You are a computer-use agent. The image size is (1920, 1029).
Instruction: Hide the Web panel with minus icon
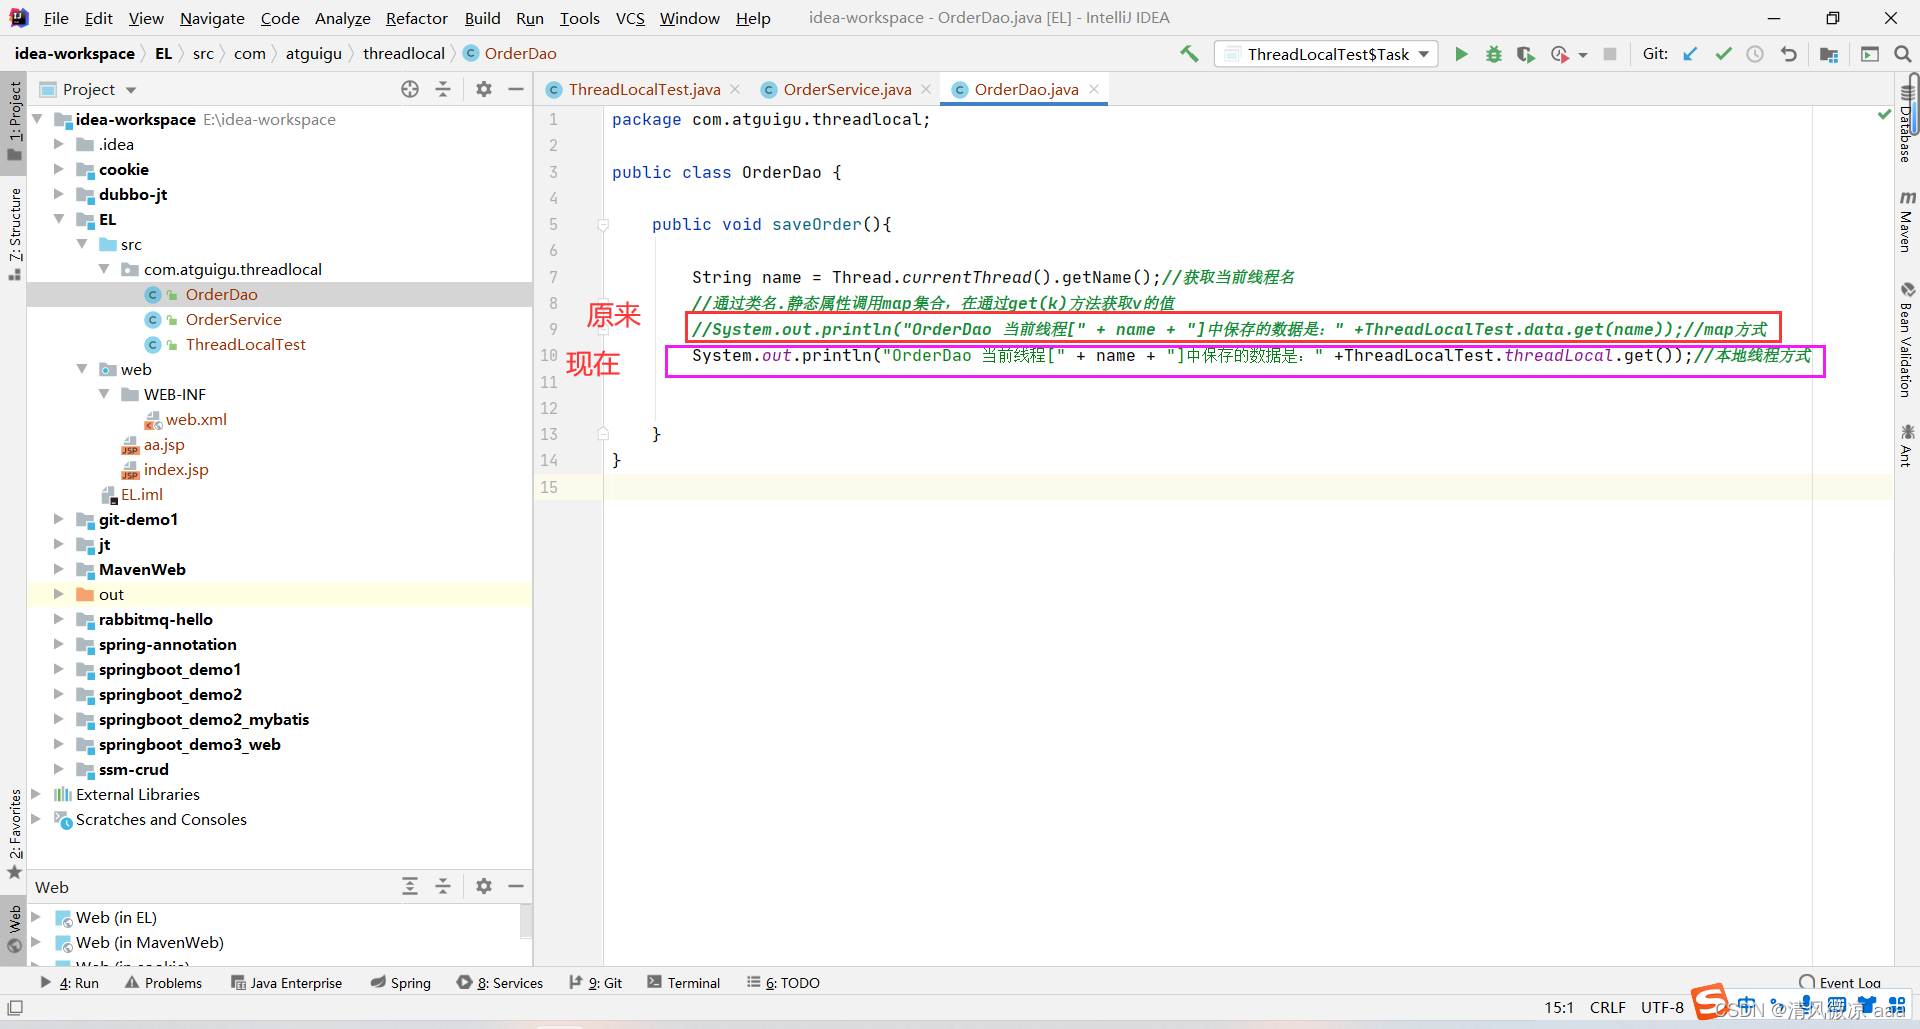click(516, 886)
